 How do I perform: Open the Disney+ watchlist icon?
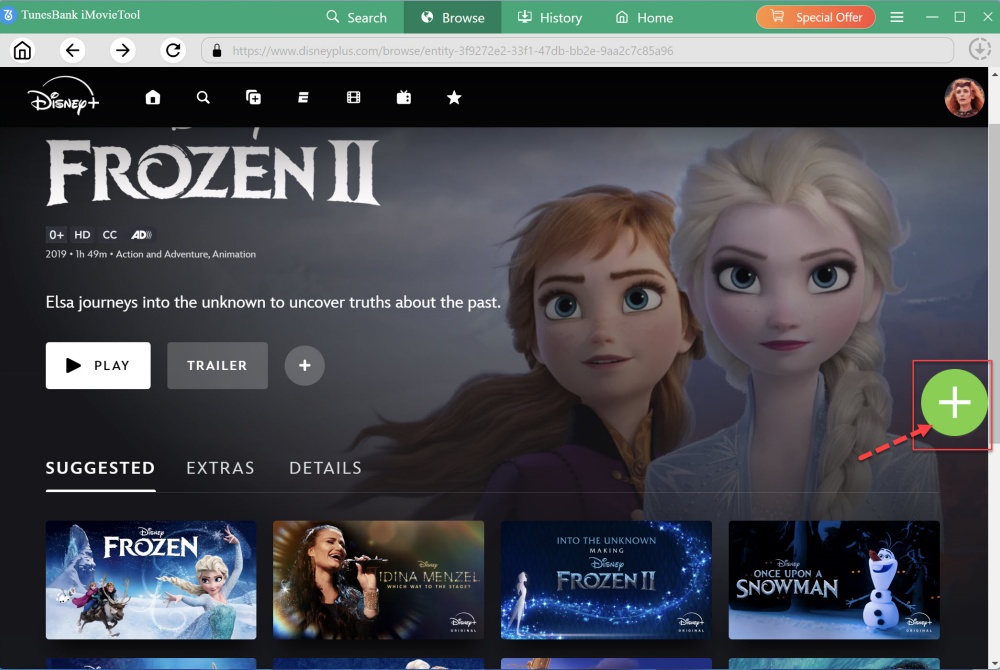coord(254,97)
